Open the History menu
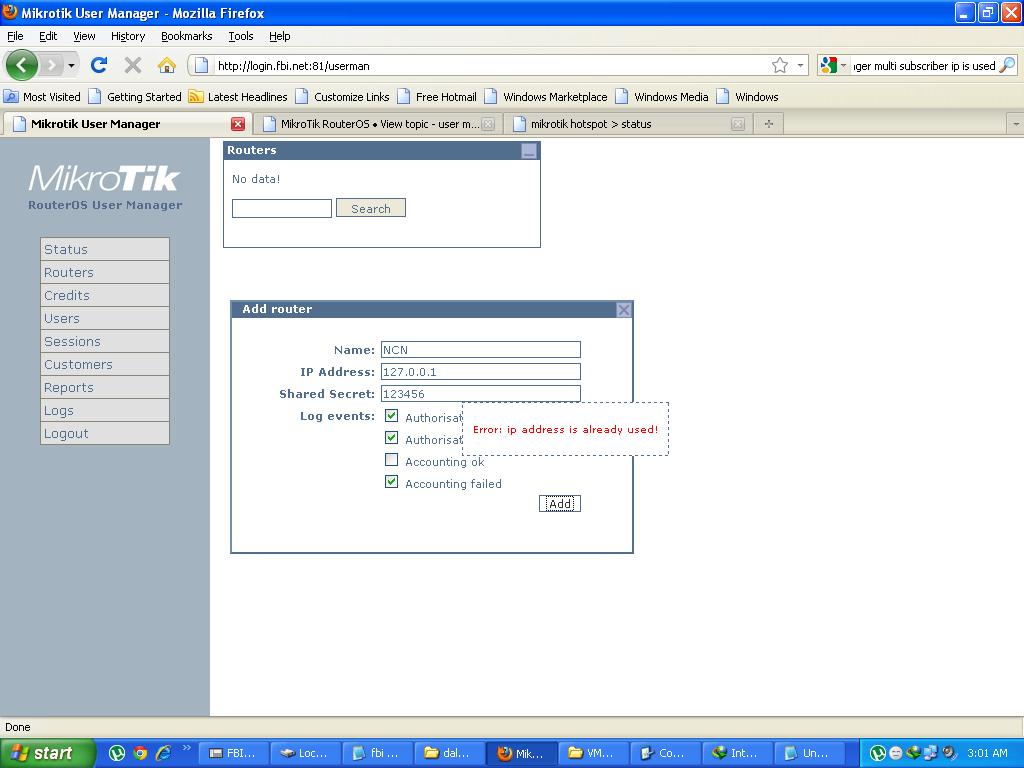The width and height of the screenshot is (1024, 768). [127, 36]
